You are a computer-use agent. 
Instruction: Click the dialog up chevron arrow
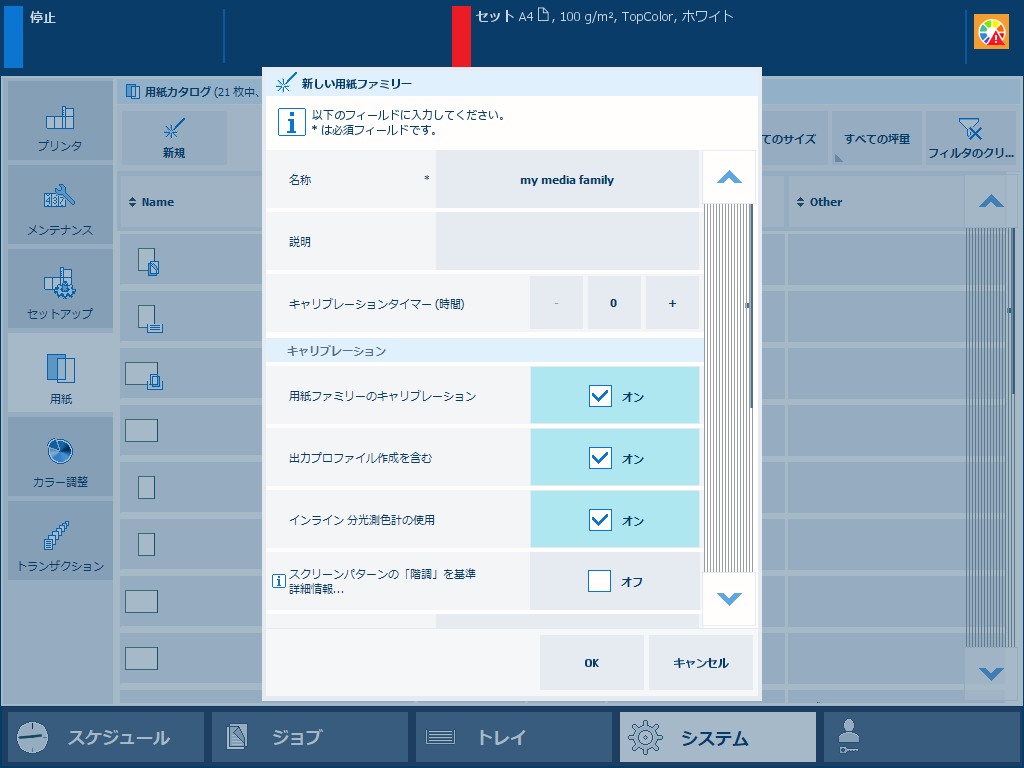(x=729, y=177)
